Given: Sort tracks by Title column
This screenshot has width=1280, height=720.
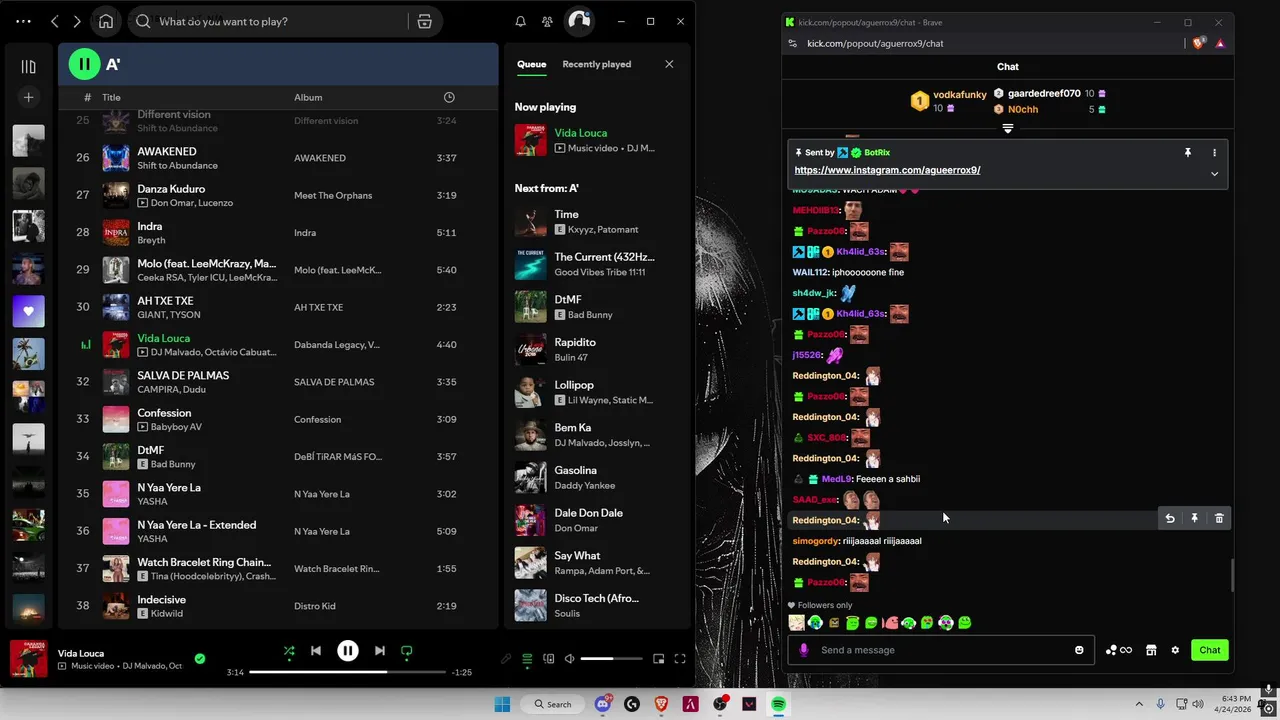Looking at the screenshot, I should 111,97.
